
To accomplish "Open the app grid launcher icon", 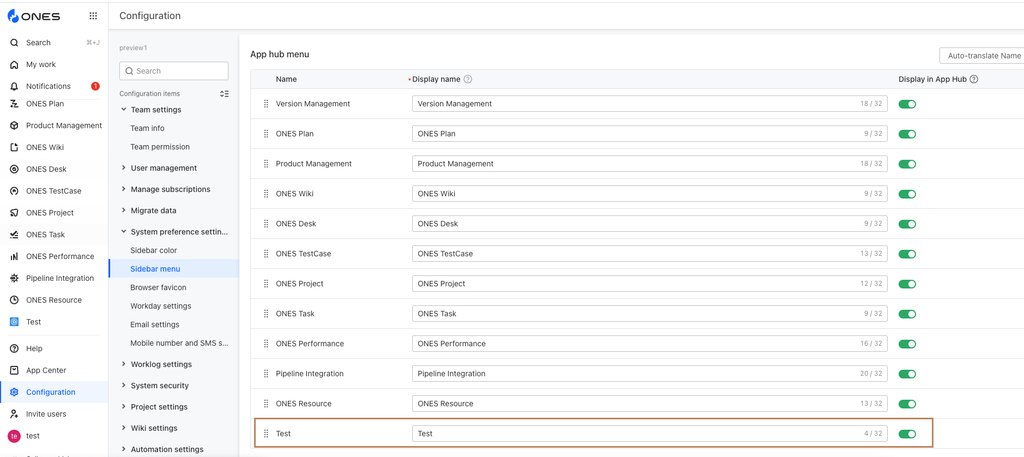I will coord(93,16).
